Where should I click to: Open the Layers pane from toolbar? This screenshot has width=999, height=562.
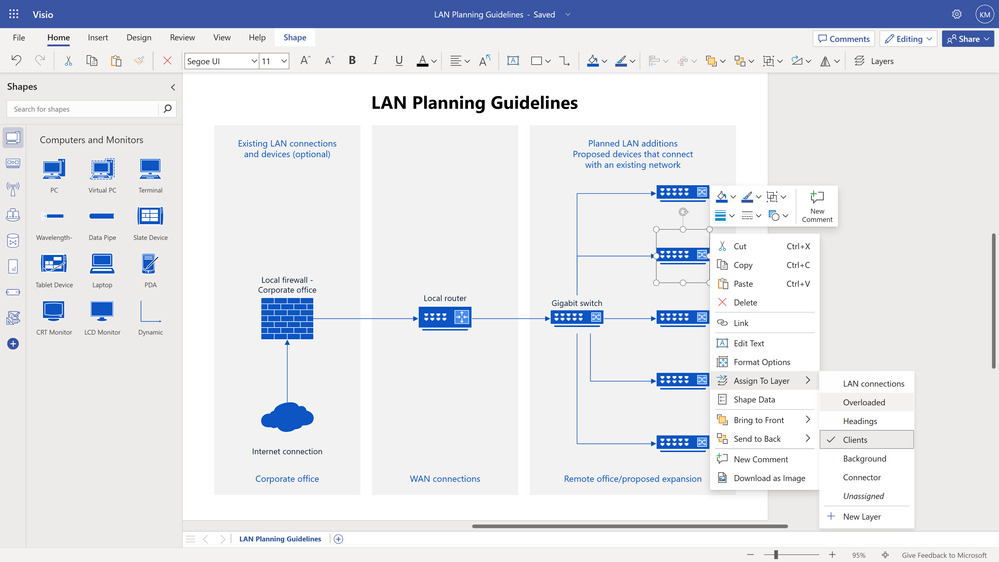[x=874, y=61]
